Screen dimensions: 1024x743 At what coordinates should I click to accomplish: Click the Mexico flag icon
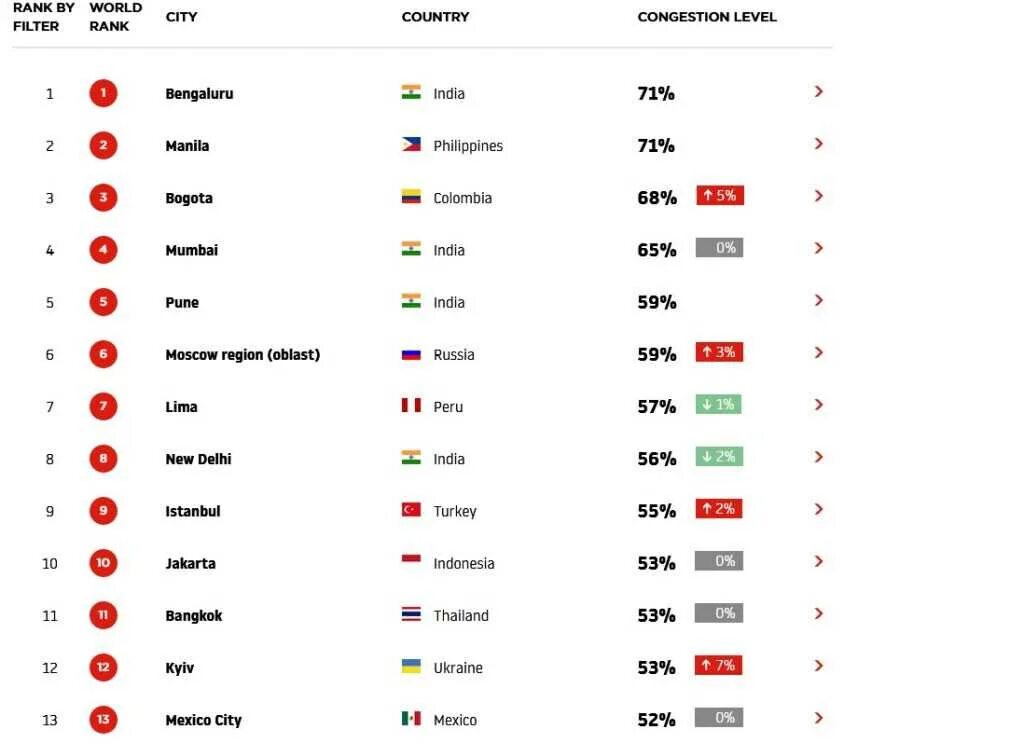click(x=411, y=719)
